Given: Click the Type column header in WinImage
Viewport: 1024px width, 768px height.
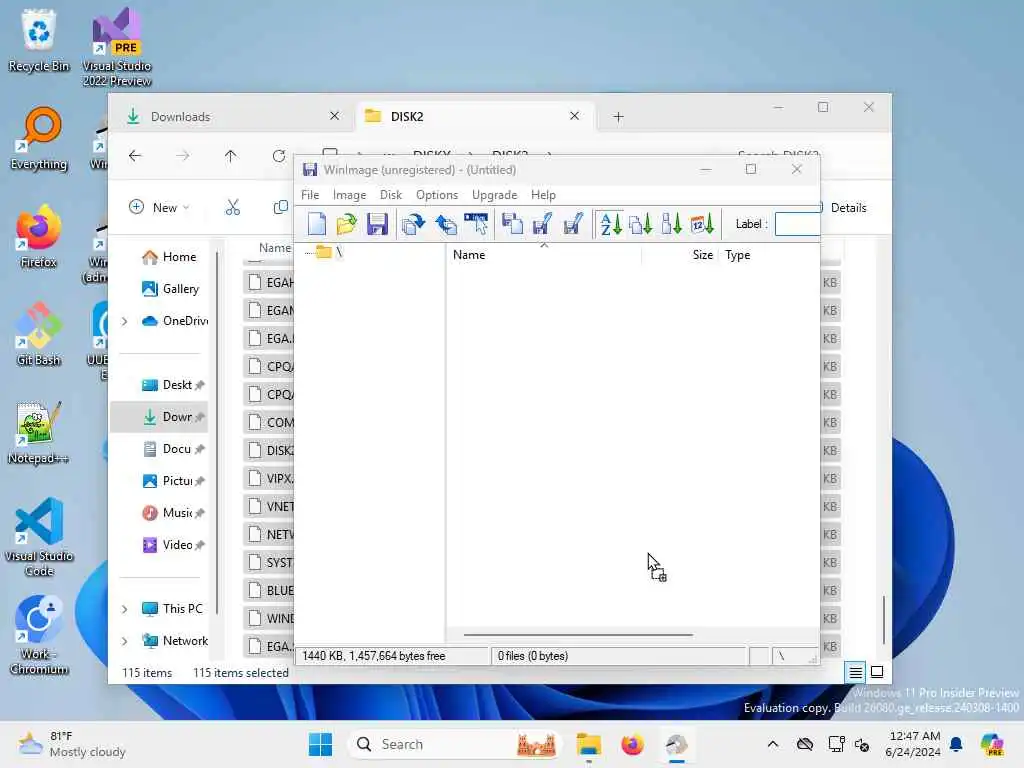Looking at the screenshot, I should click(737, 255).
